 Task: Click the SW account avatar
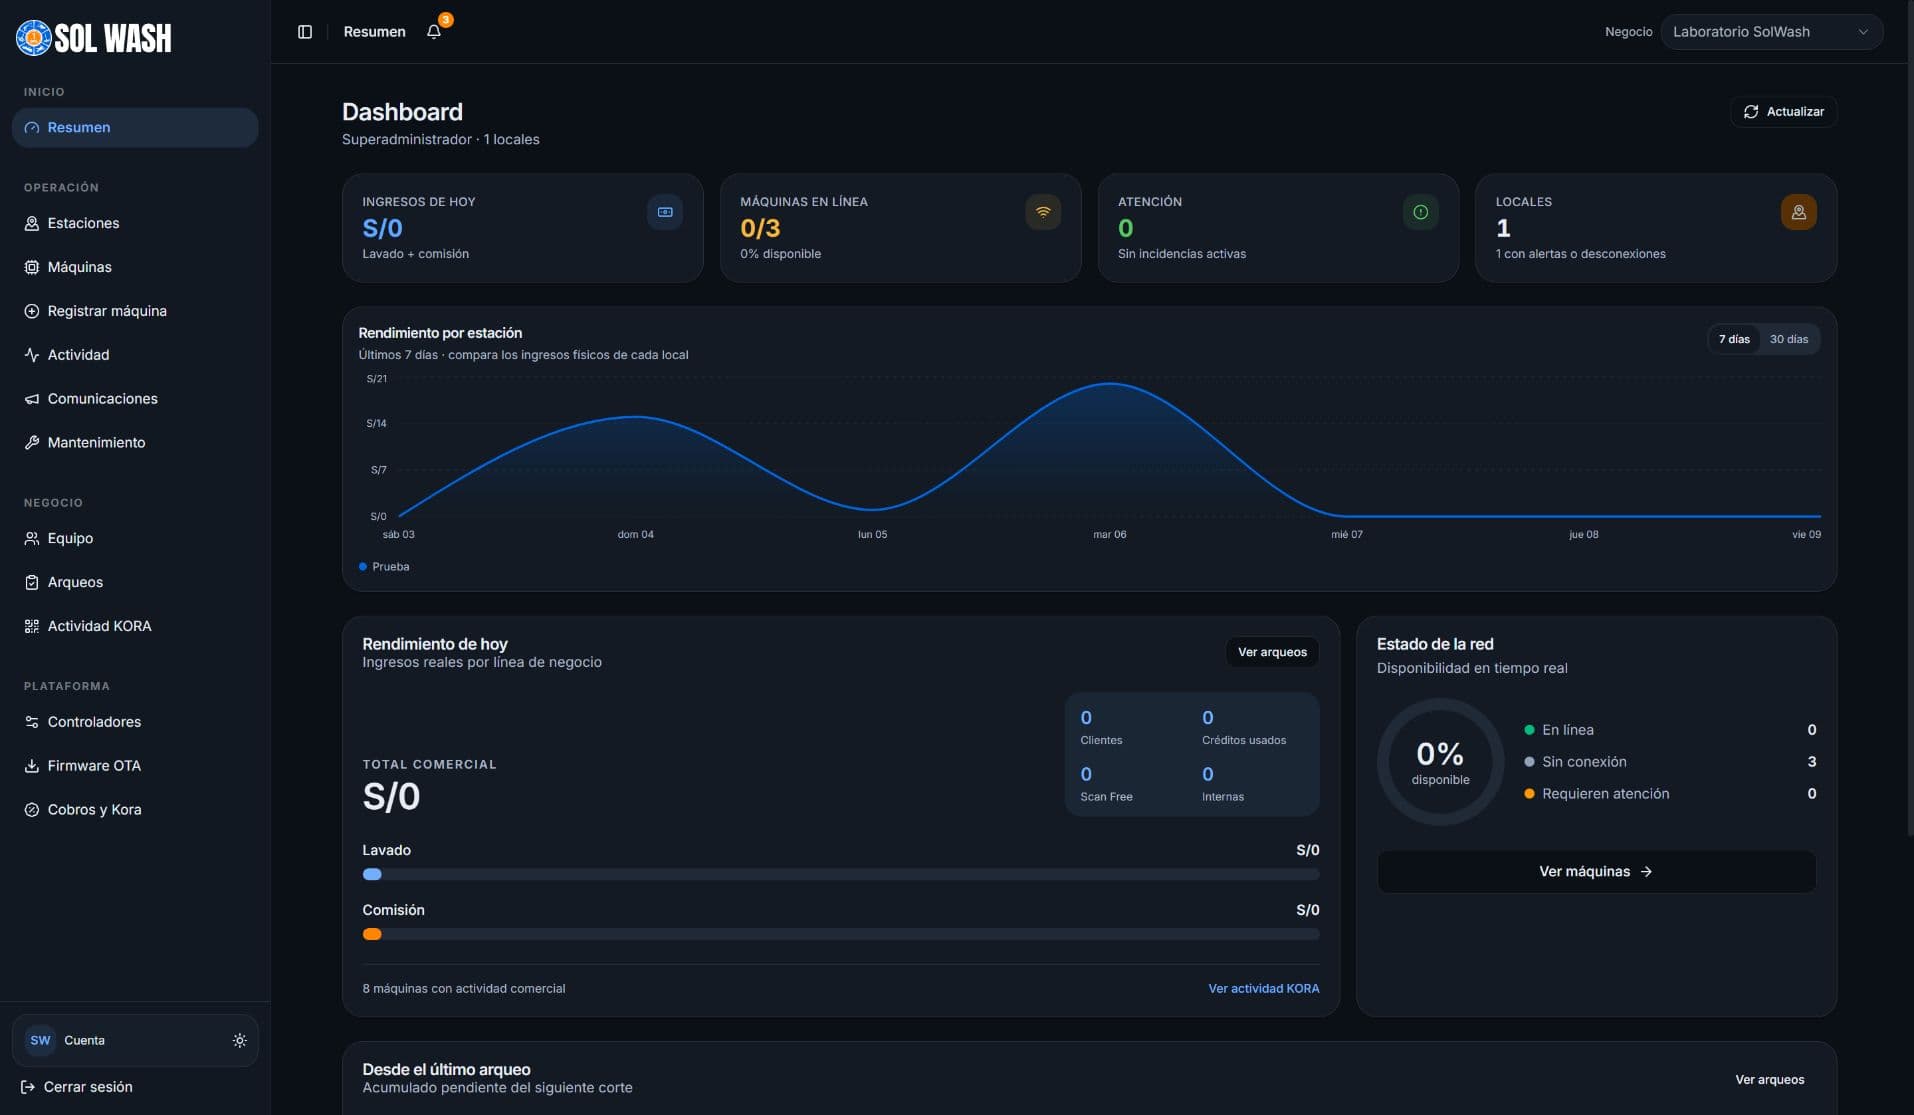pyautogui.click(x=40, y=1040)
